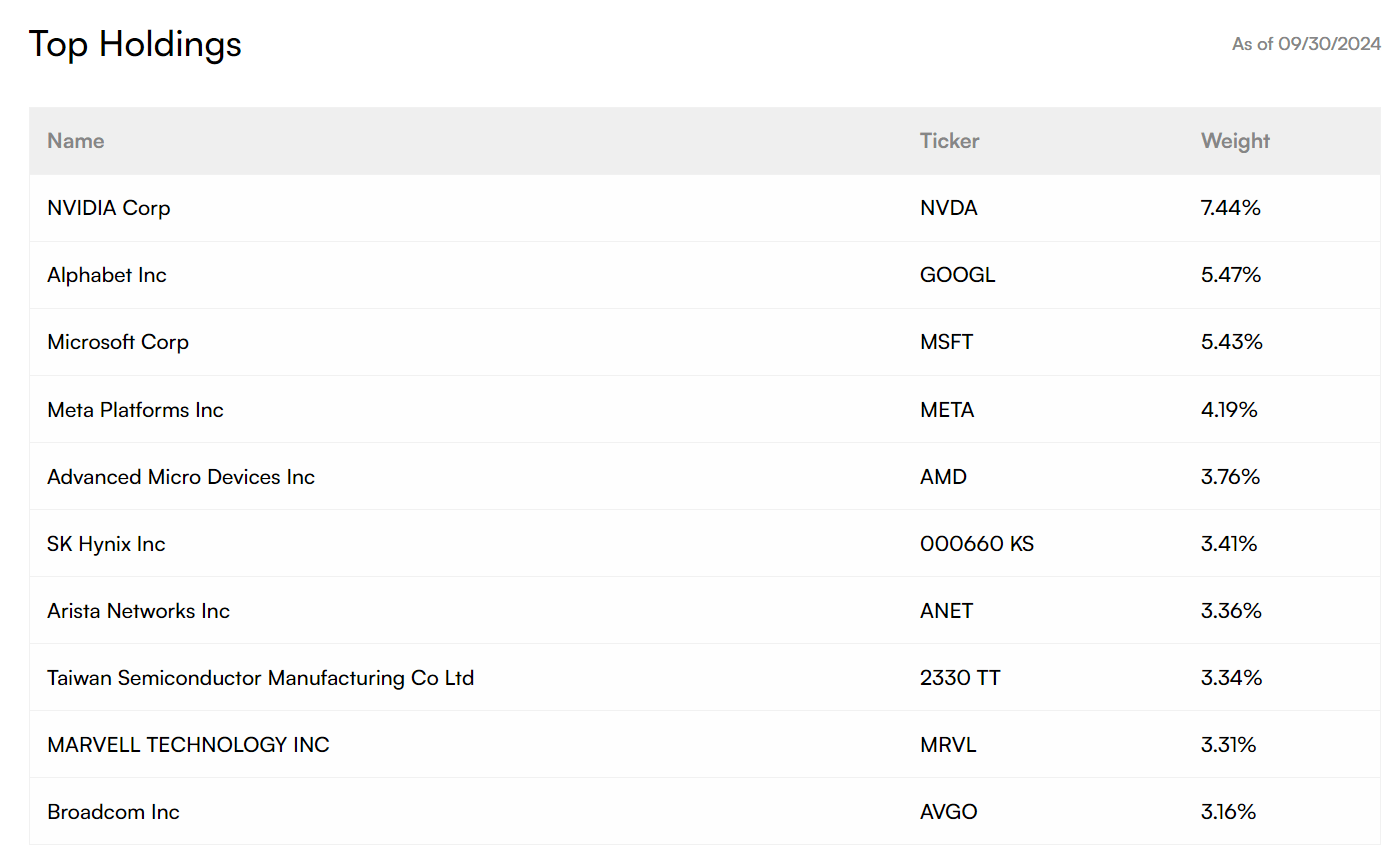
Task: Click the 000660 KS ticker
Action: (976, 544)
